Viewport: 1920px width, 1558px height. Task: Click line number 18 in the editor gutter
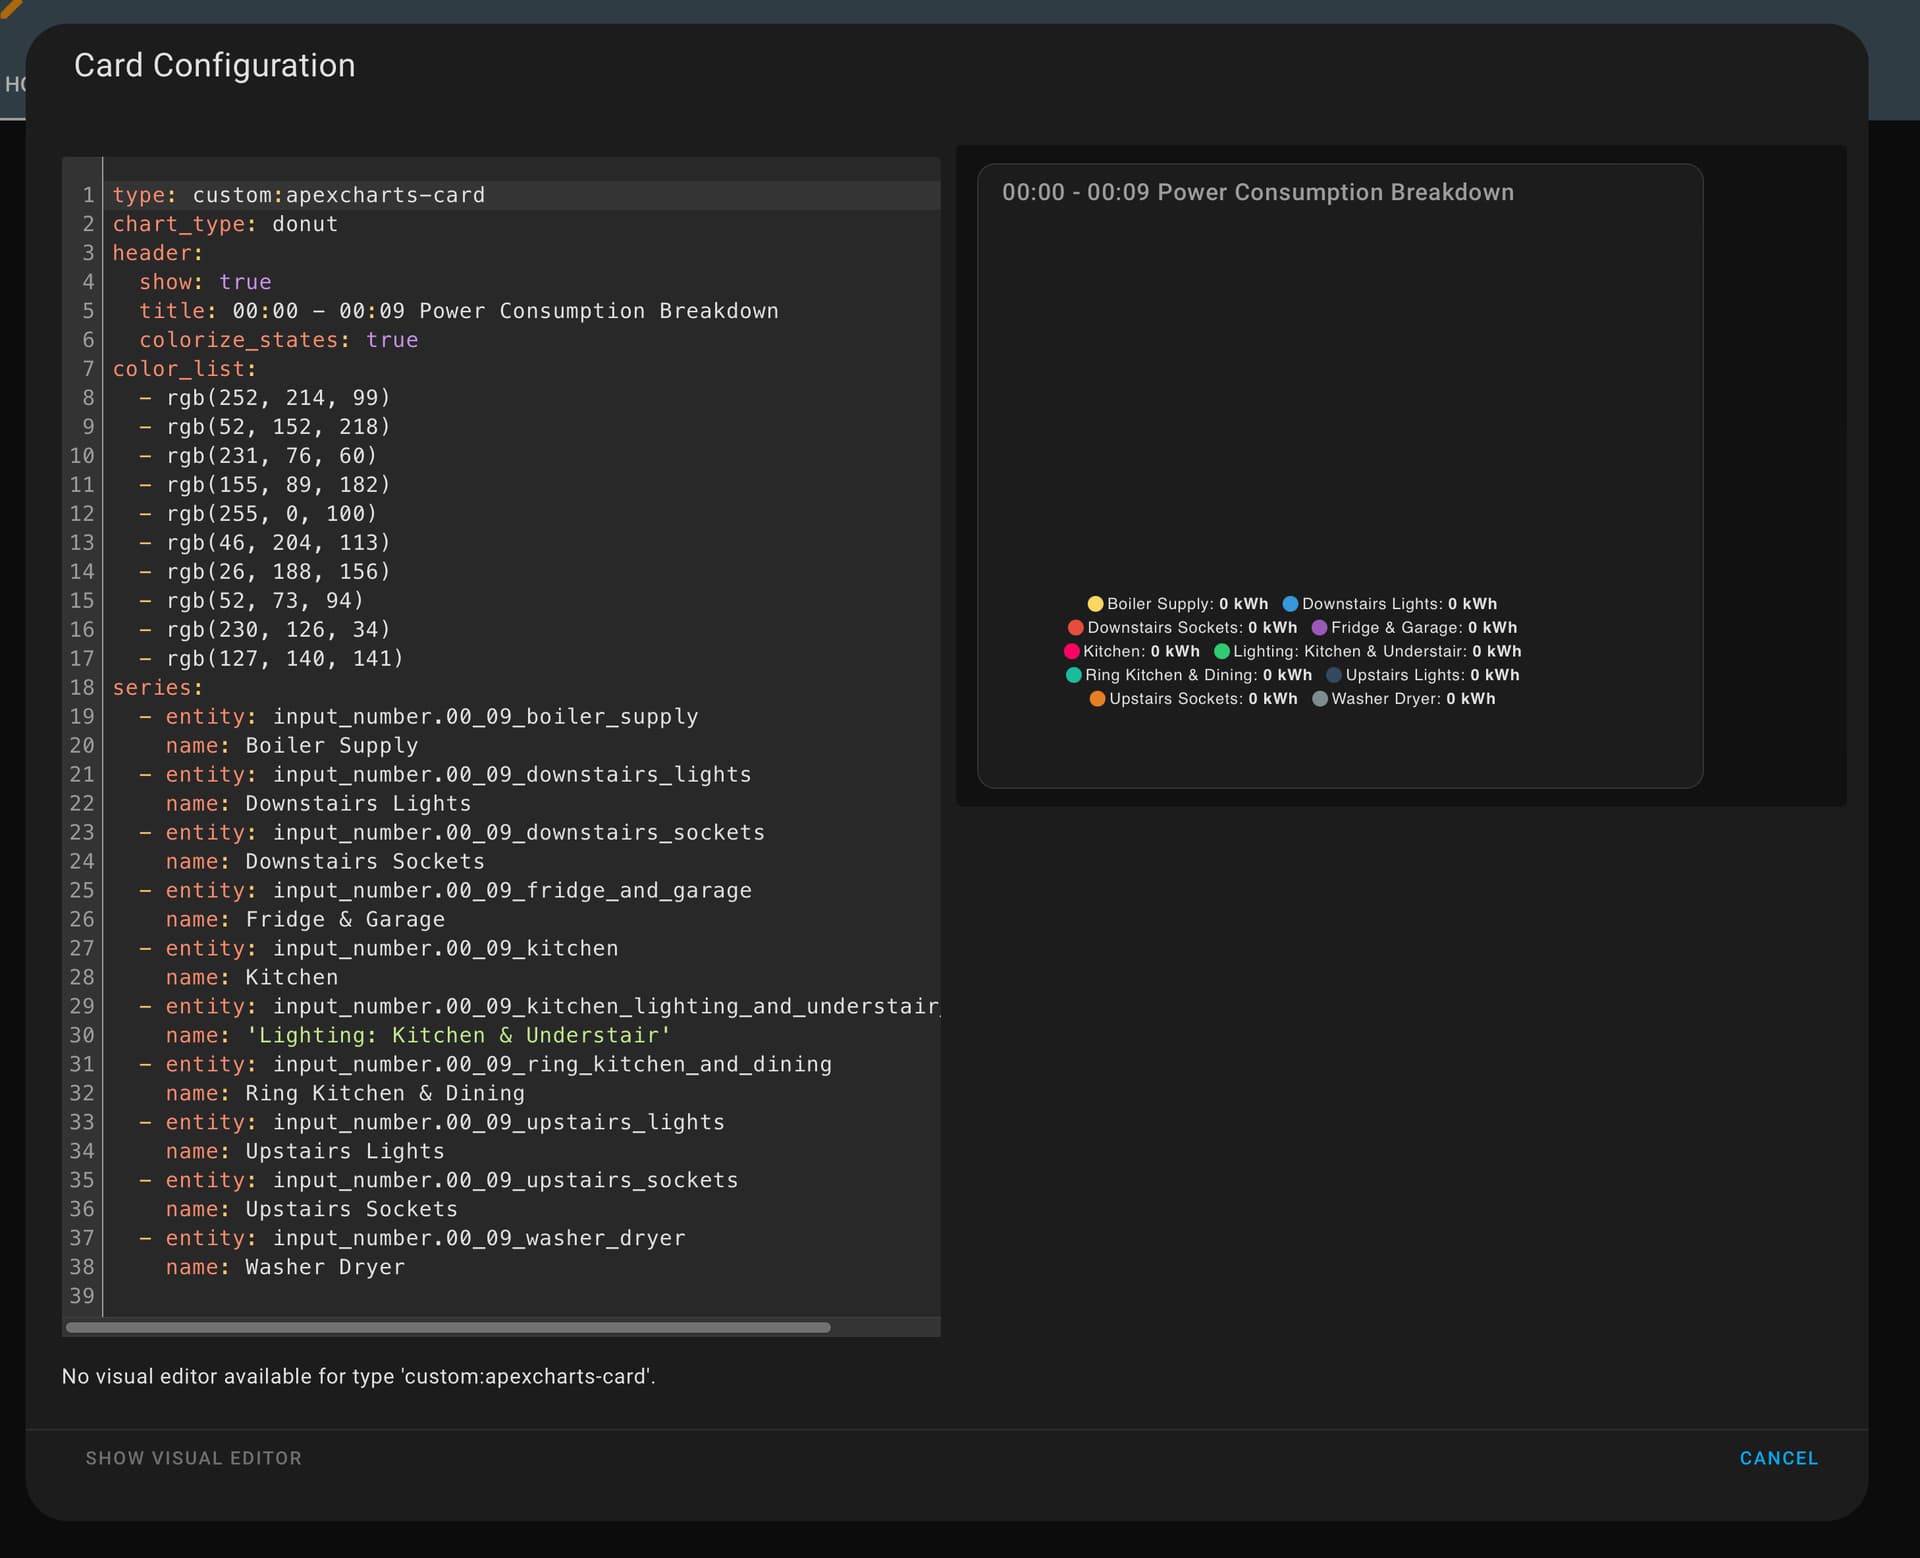(x=84, y=688)
